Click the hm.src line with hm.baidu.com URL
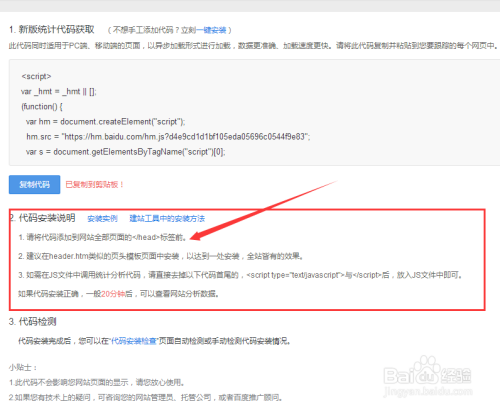The height and width of the screenshot is (409, 500). pyautogui.click(x=168, y=137)
